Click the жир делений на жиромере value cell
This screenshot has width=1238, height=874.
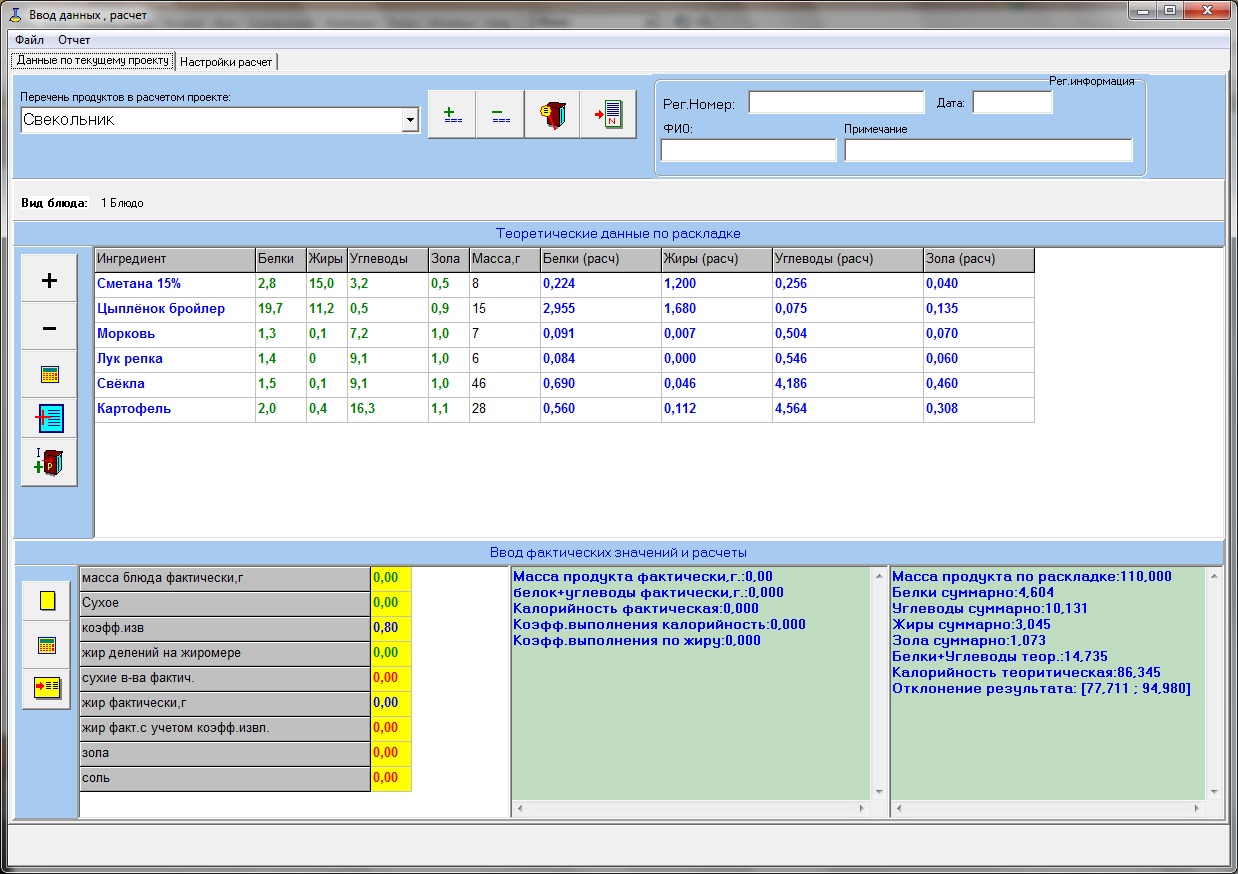(x=391, y=653)
